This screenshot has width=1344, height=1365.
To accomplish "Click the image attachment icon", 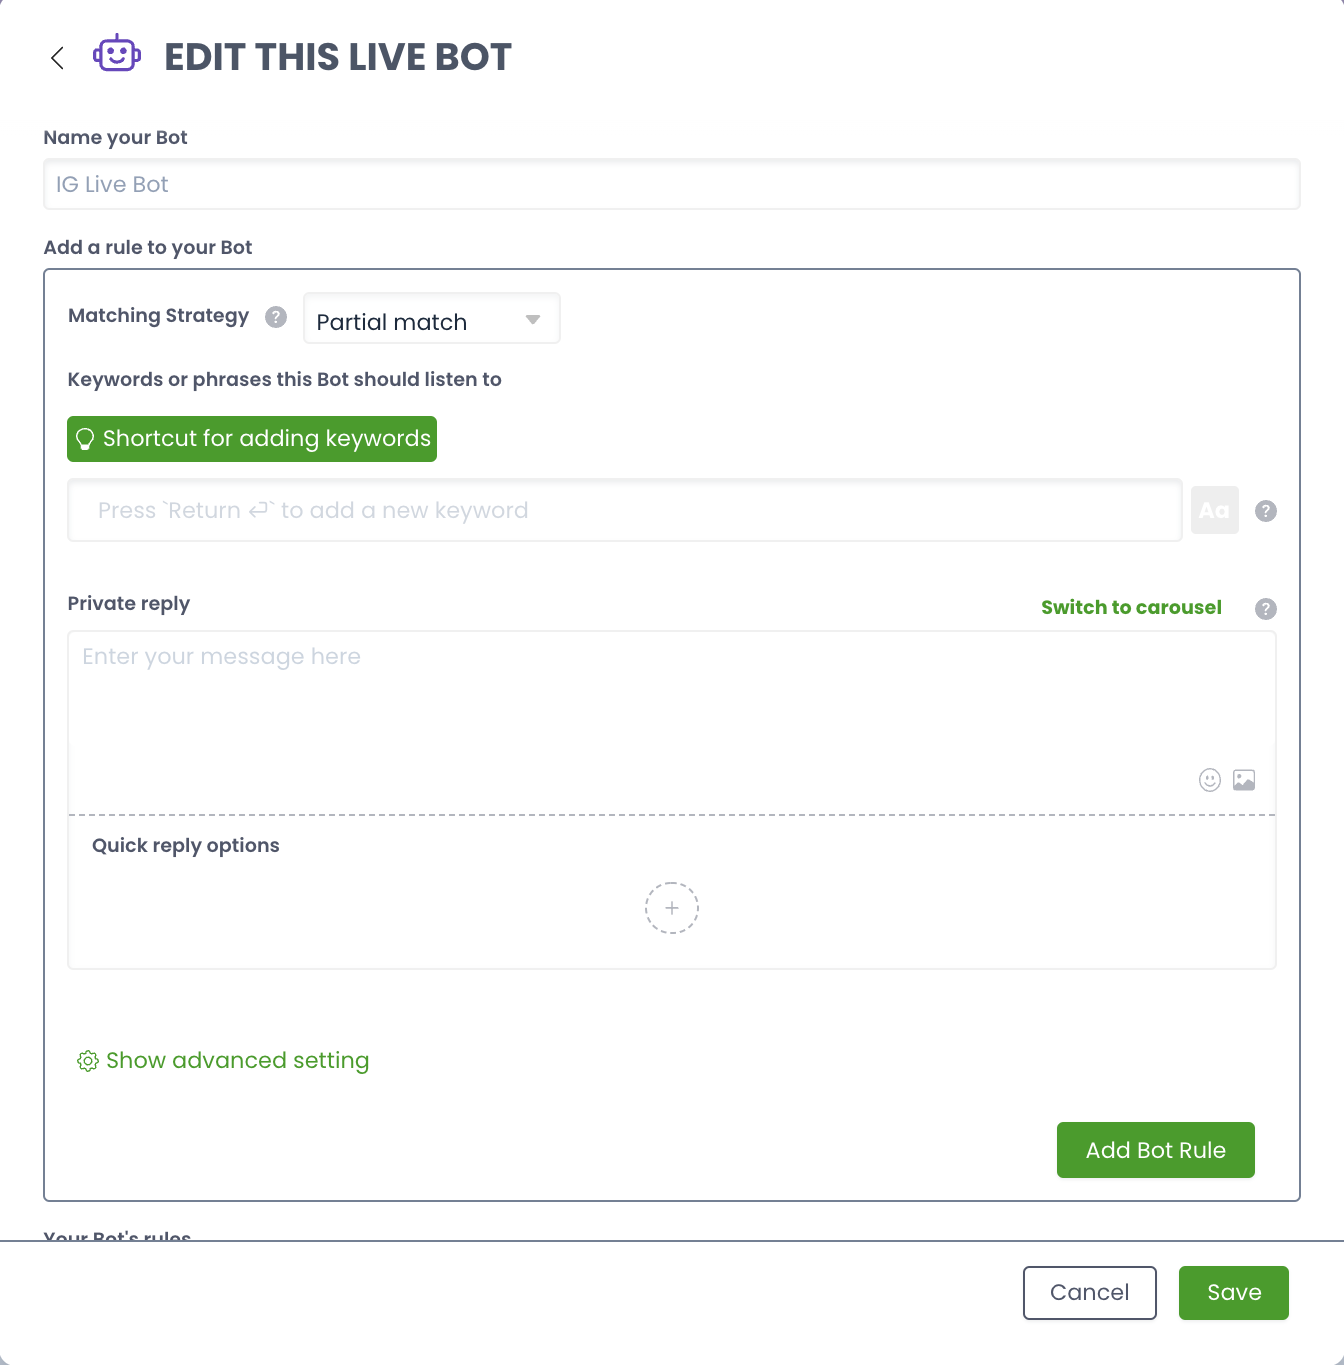I will [1244, 780].
